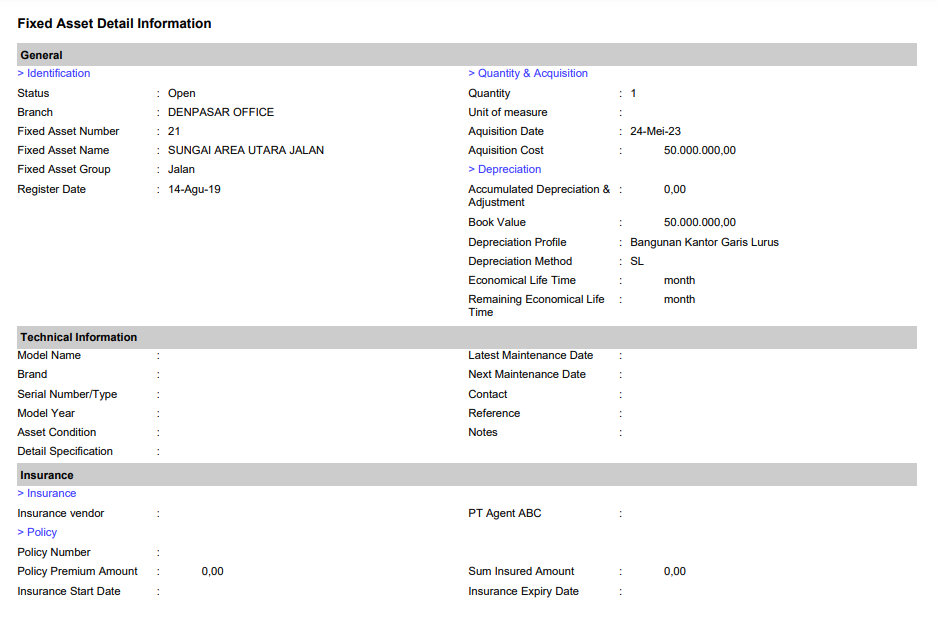The height and width of the screenshot is (617, 937).
Task: Select Bangunan Kantor Garis Lurus profile
Action: click(x=704, y=242)
